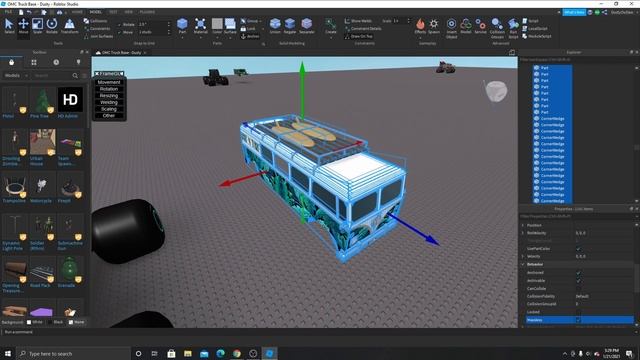Screen dimensions: 640x360
Task: Toggle Show Welds
Action: 358,21
